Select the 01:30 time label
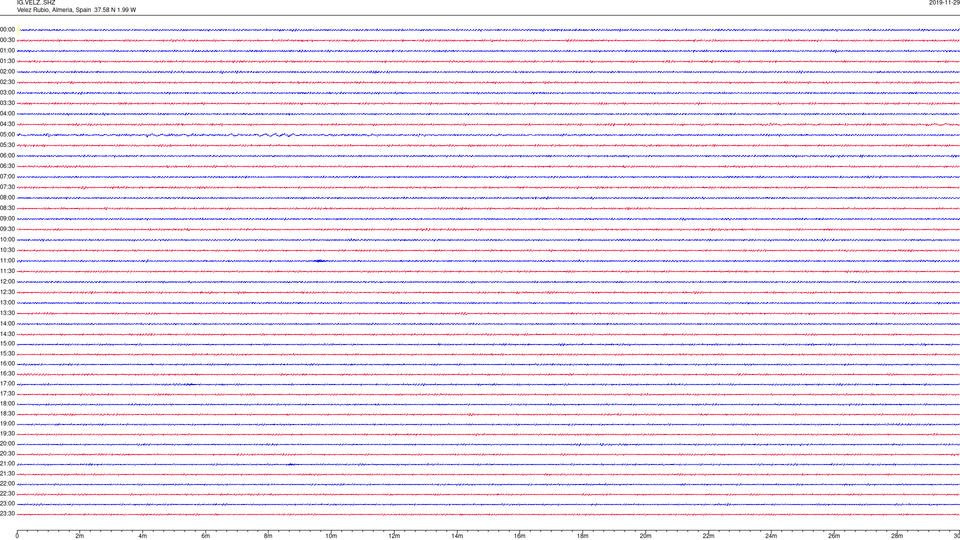 [7, 61]
